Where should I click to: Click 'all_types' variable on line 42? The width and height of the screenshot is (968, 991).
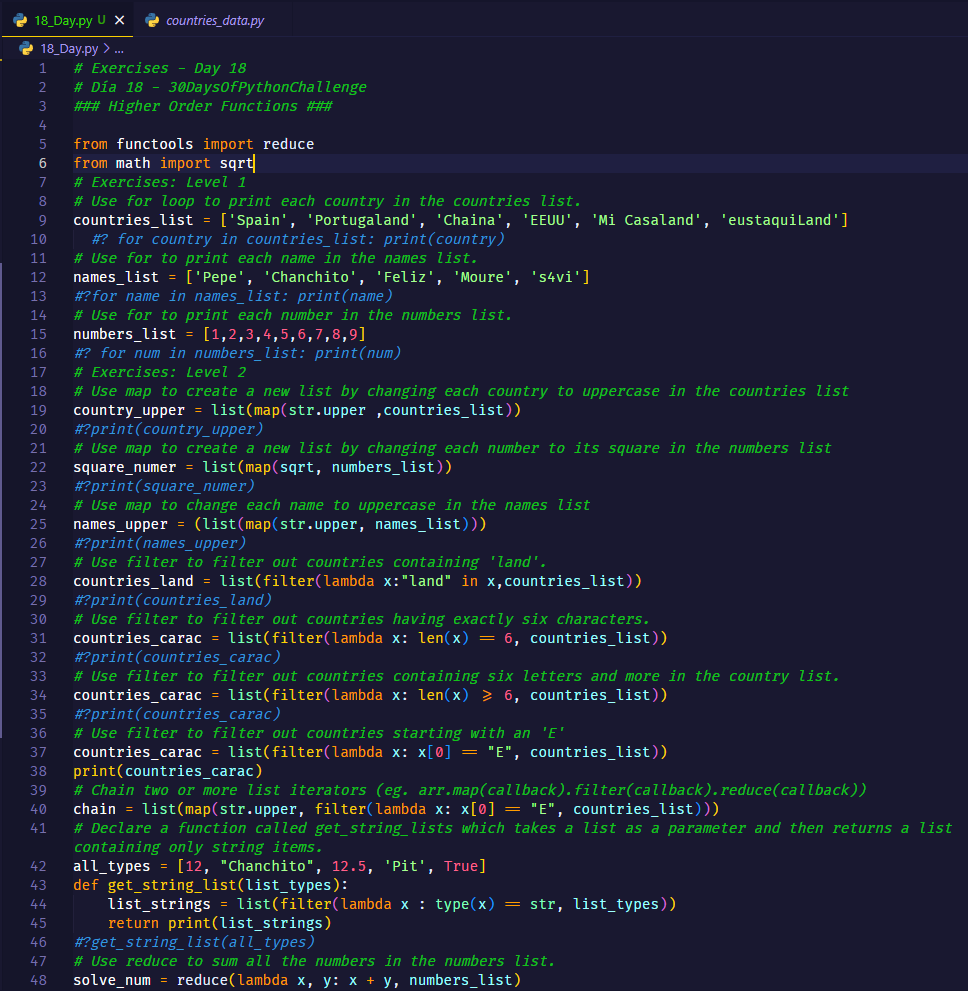111,866
